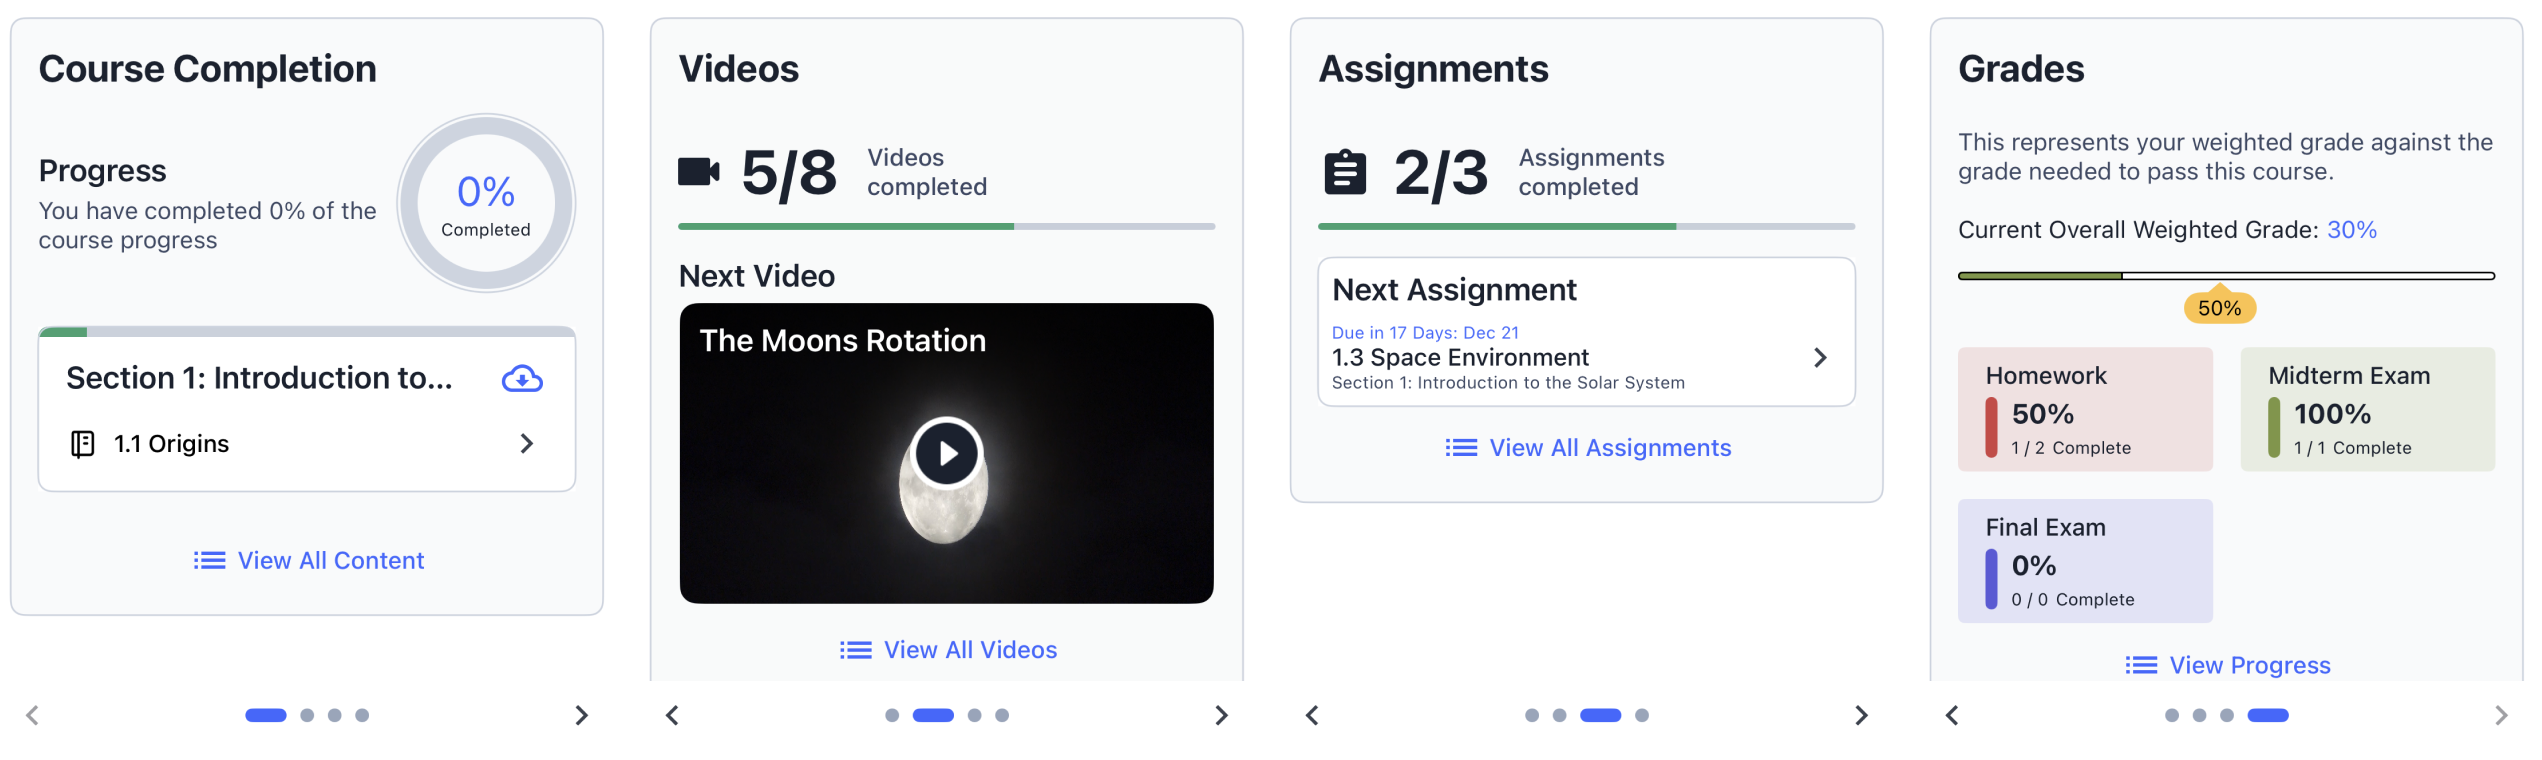2542x760 pixels.
Task: Click the cloud download icon for Section 1
Action: point(522,379)
